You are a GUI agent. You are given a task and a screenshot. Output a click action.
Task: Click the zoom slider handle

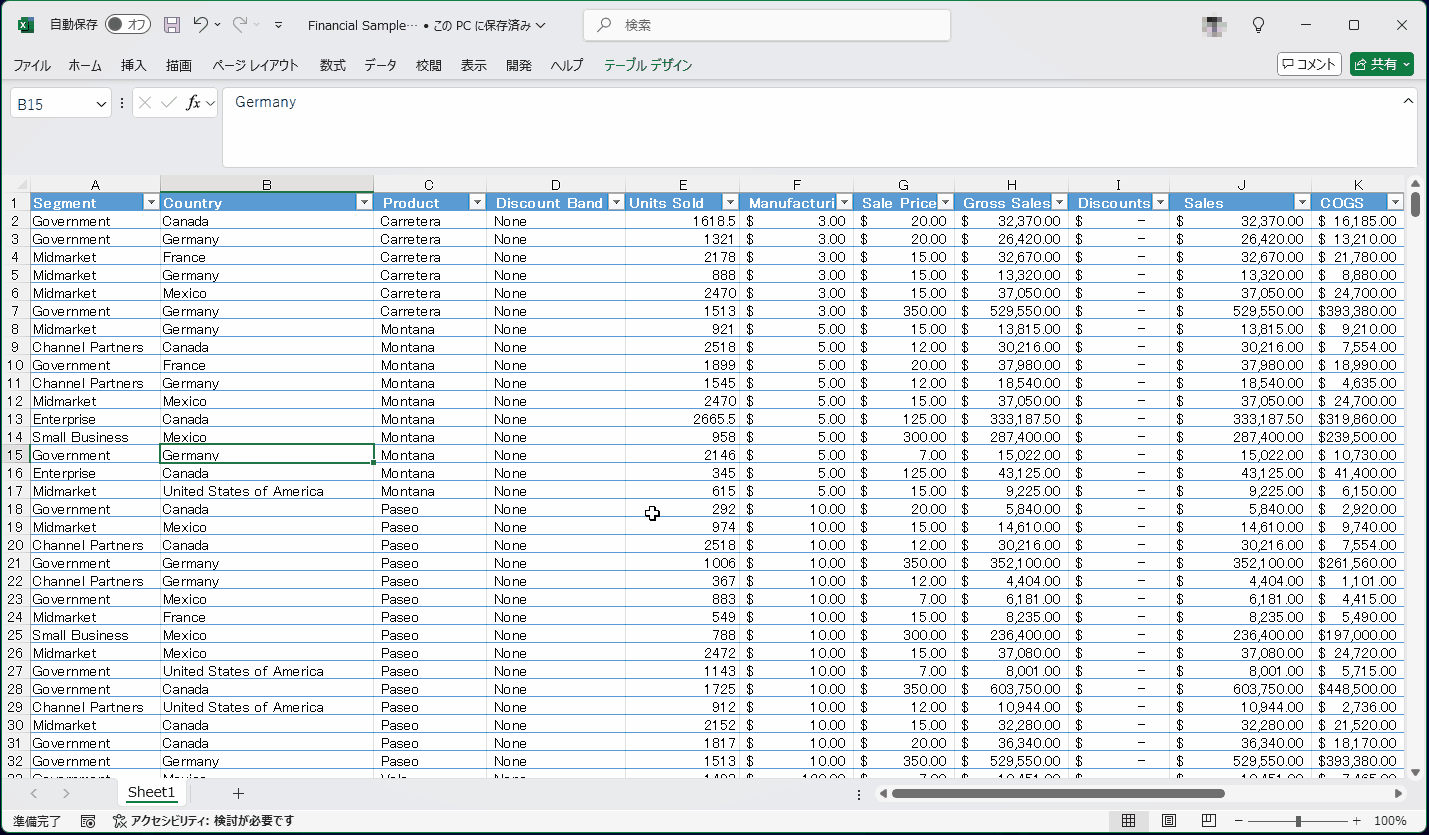[1298, 821]
